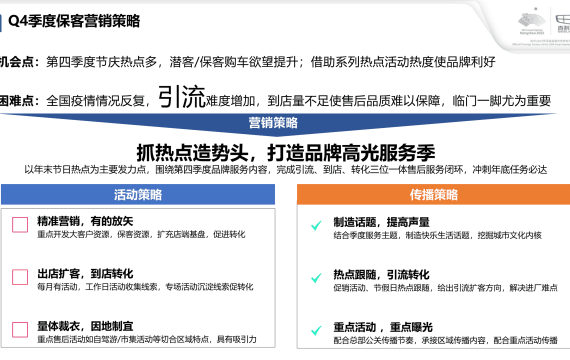Tick the checkbox beside 出店扩客，到店转化
The width and height of the screenshot is (570, 360).
pos(20,277)
